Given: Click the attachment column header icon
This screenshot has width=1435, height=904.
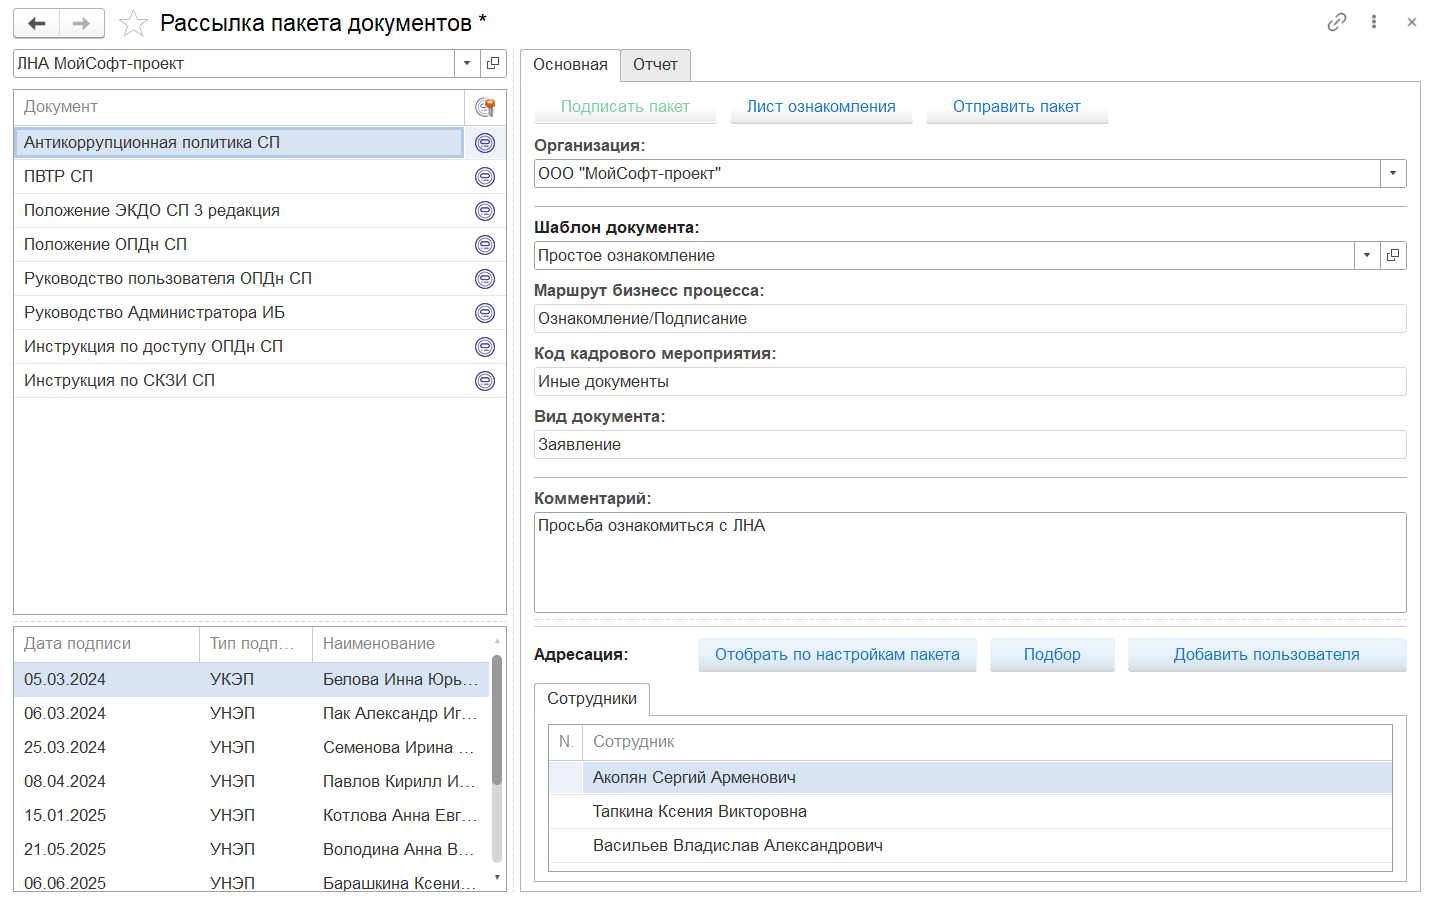Looking at the screenshot, I should pos(485,107).
